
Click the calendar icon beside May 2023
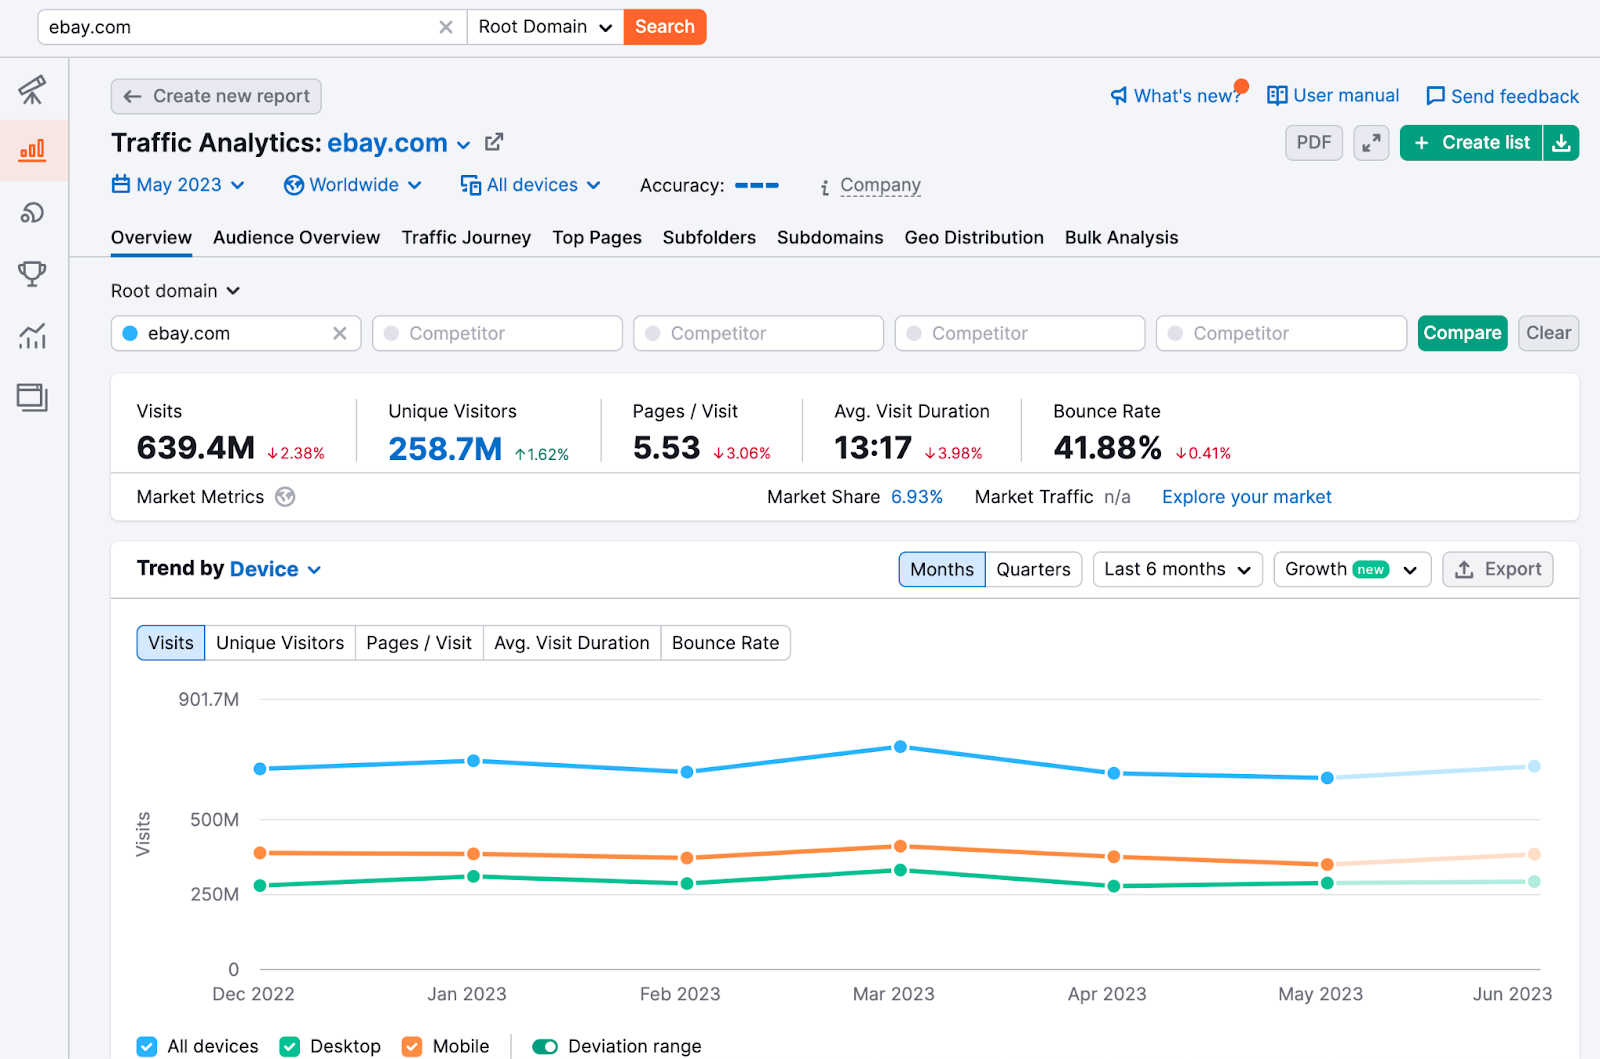tap(121, 184)
